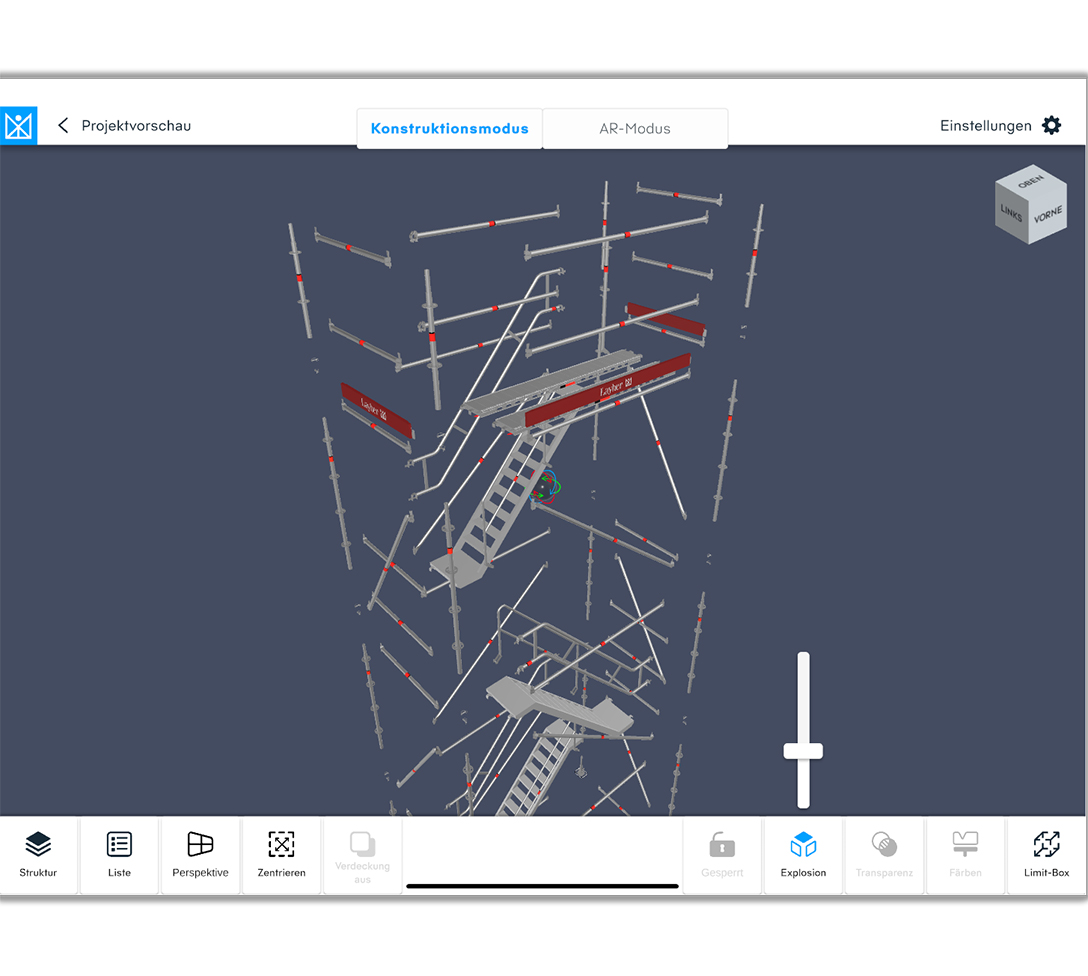Click the Projektvorschau back link
The width and height of the screenshot is (1088, 976).
pos(136,126)
